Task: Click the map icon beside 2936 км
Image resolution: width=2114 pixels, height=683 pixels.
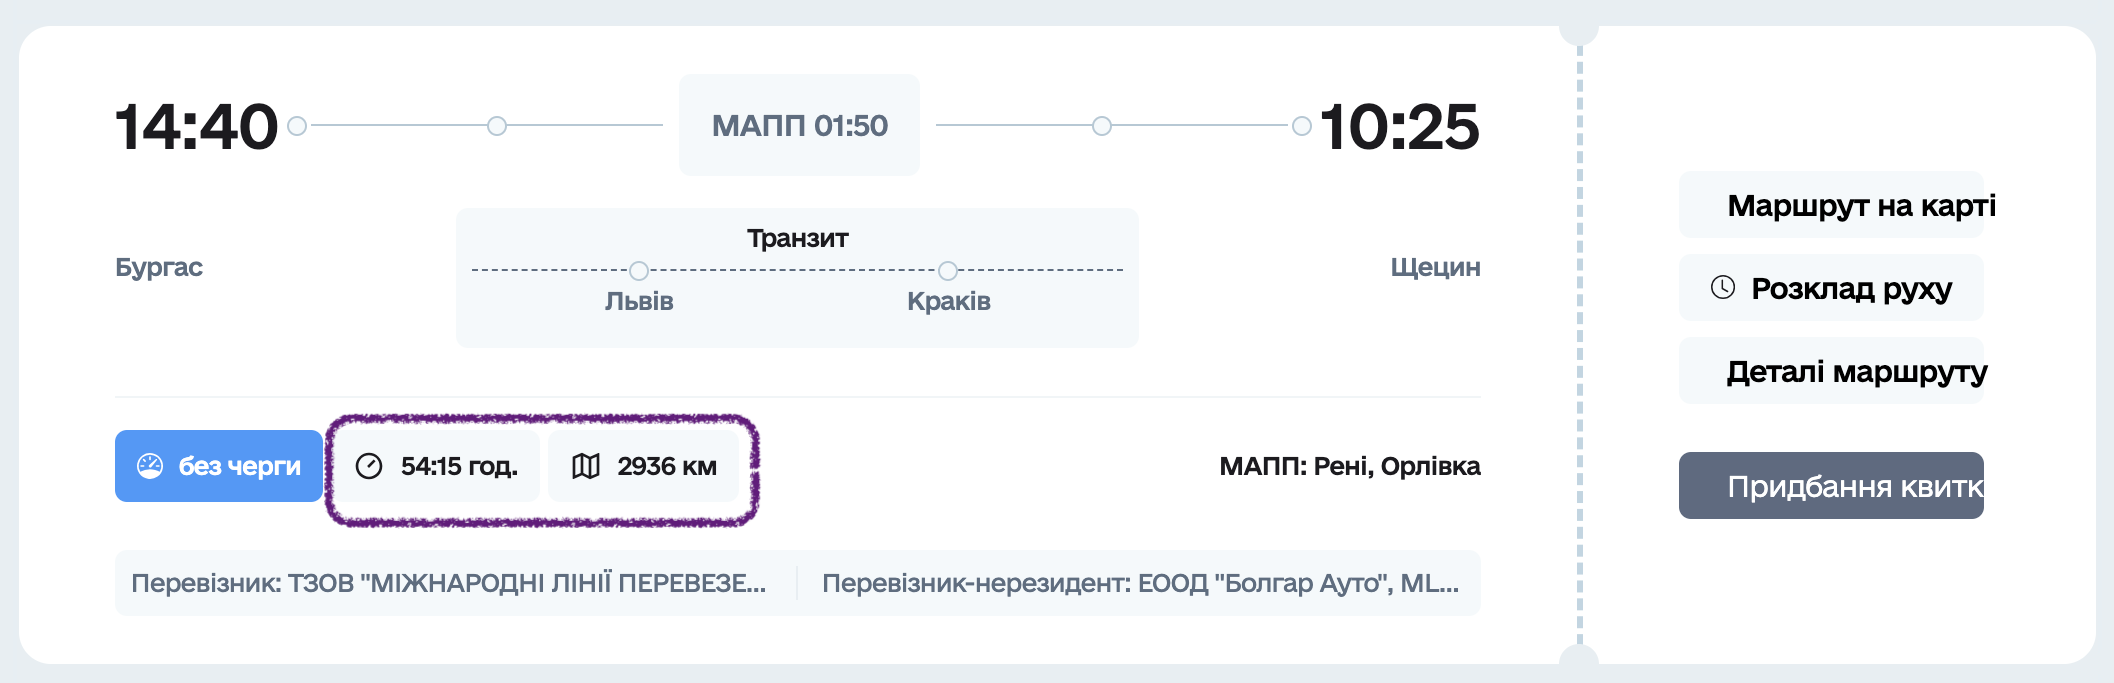Action: [586, 466]
